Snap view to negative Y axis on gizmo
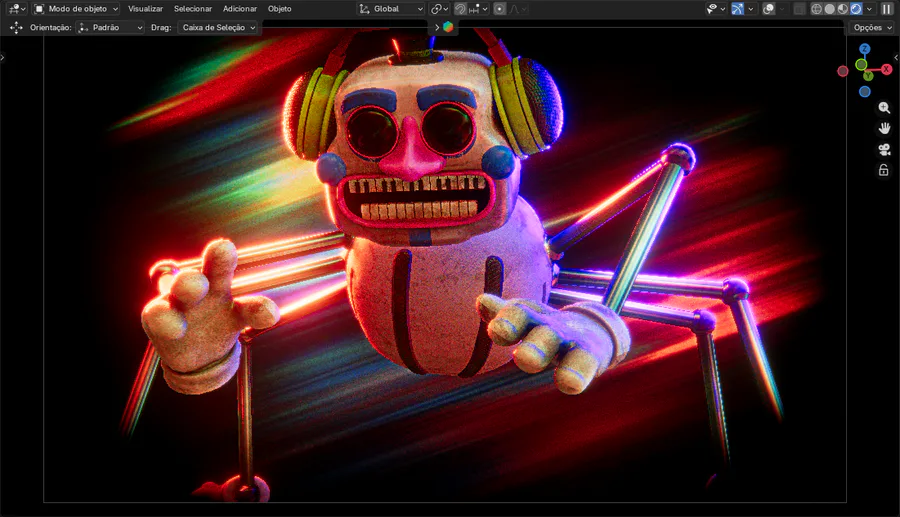This screenshot has width=900, height=517. tap(861, 64)
